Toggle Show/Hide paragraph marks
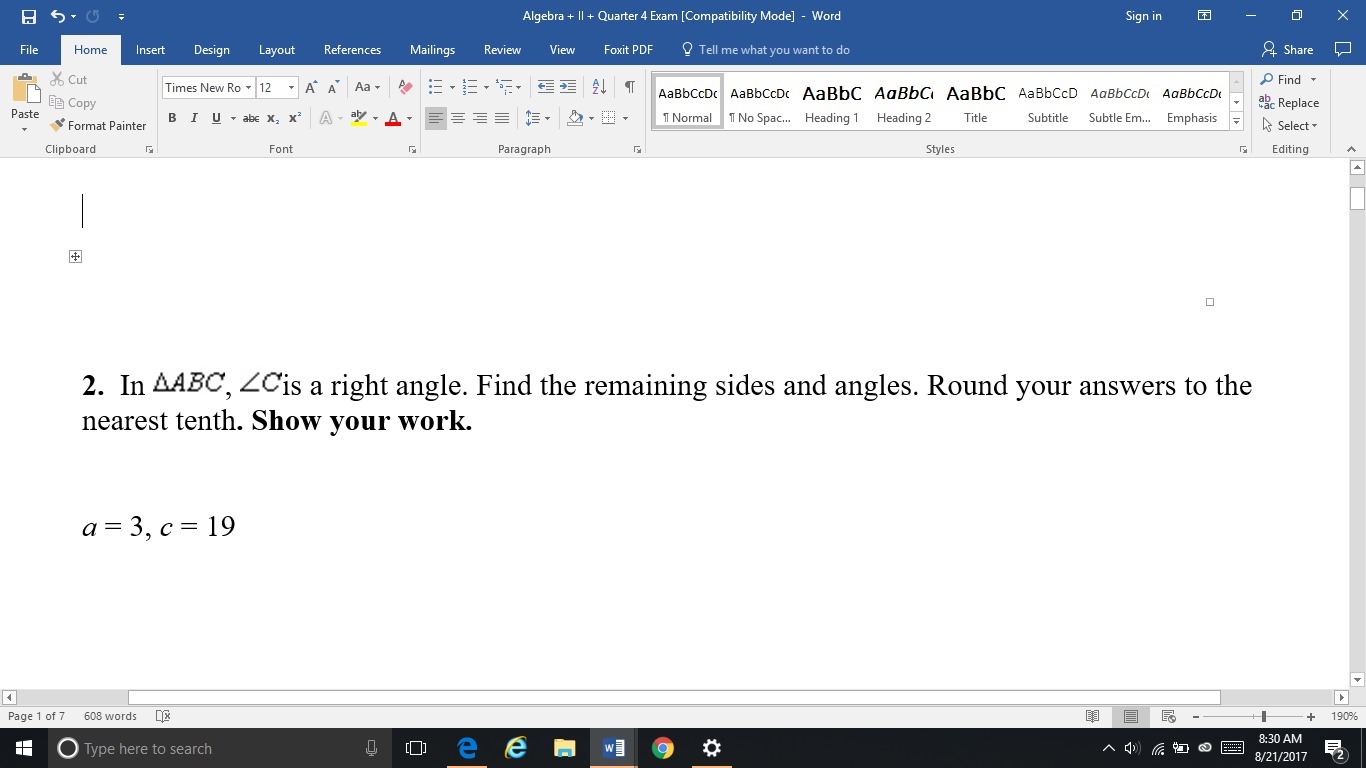1366x768 pixels. pyautogui.click(x=629, y=88)
